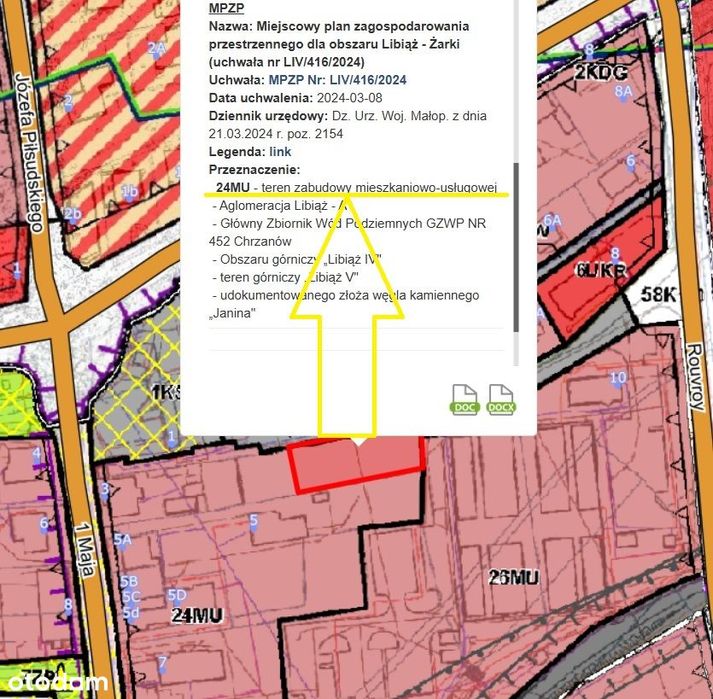Viewport: 713px width, 699px height.
Task: Click address point 3
Action: coord(105,489)
